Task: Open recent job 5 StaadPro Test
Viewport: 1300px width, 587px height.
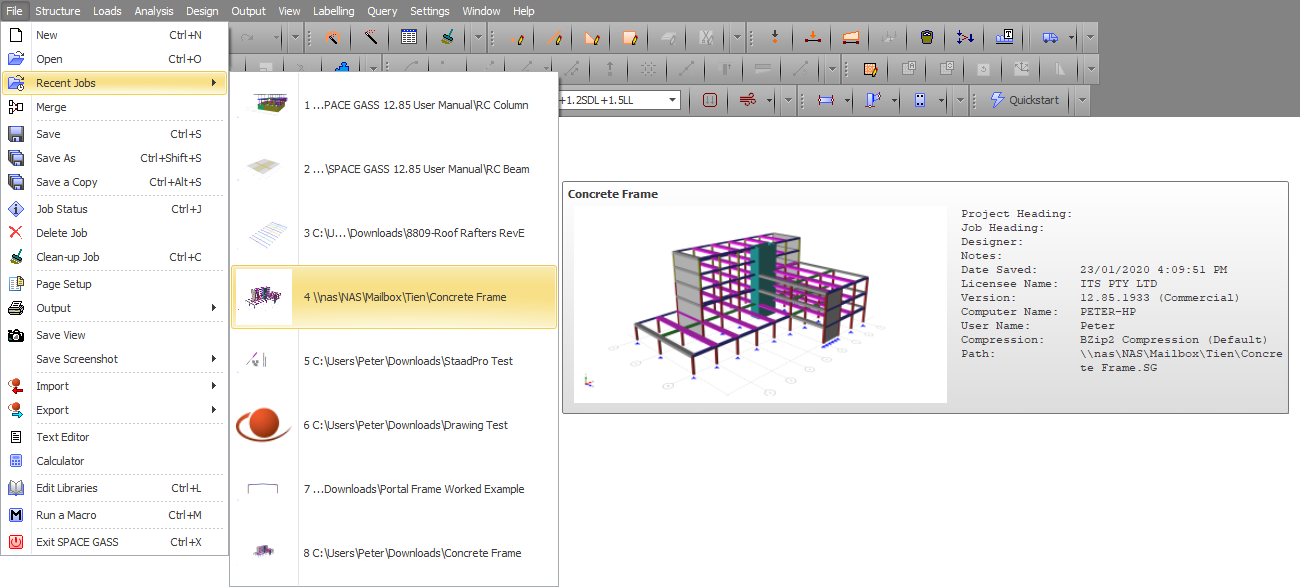Action: pyautogui.click(x=394, y=361)
